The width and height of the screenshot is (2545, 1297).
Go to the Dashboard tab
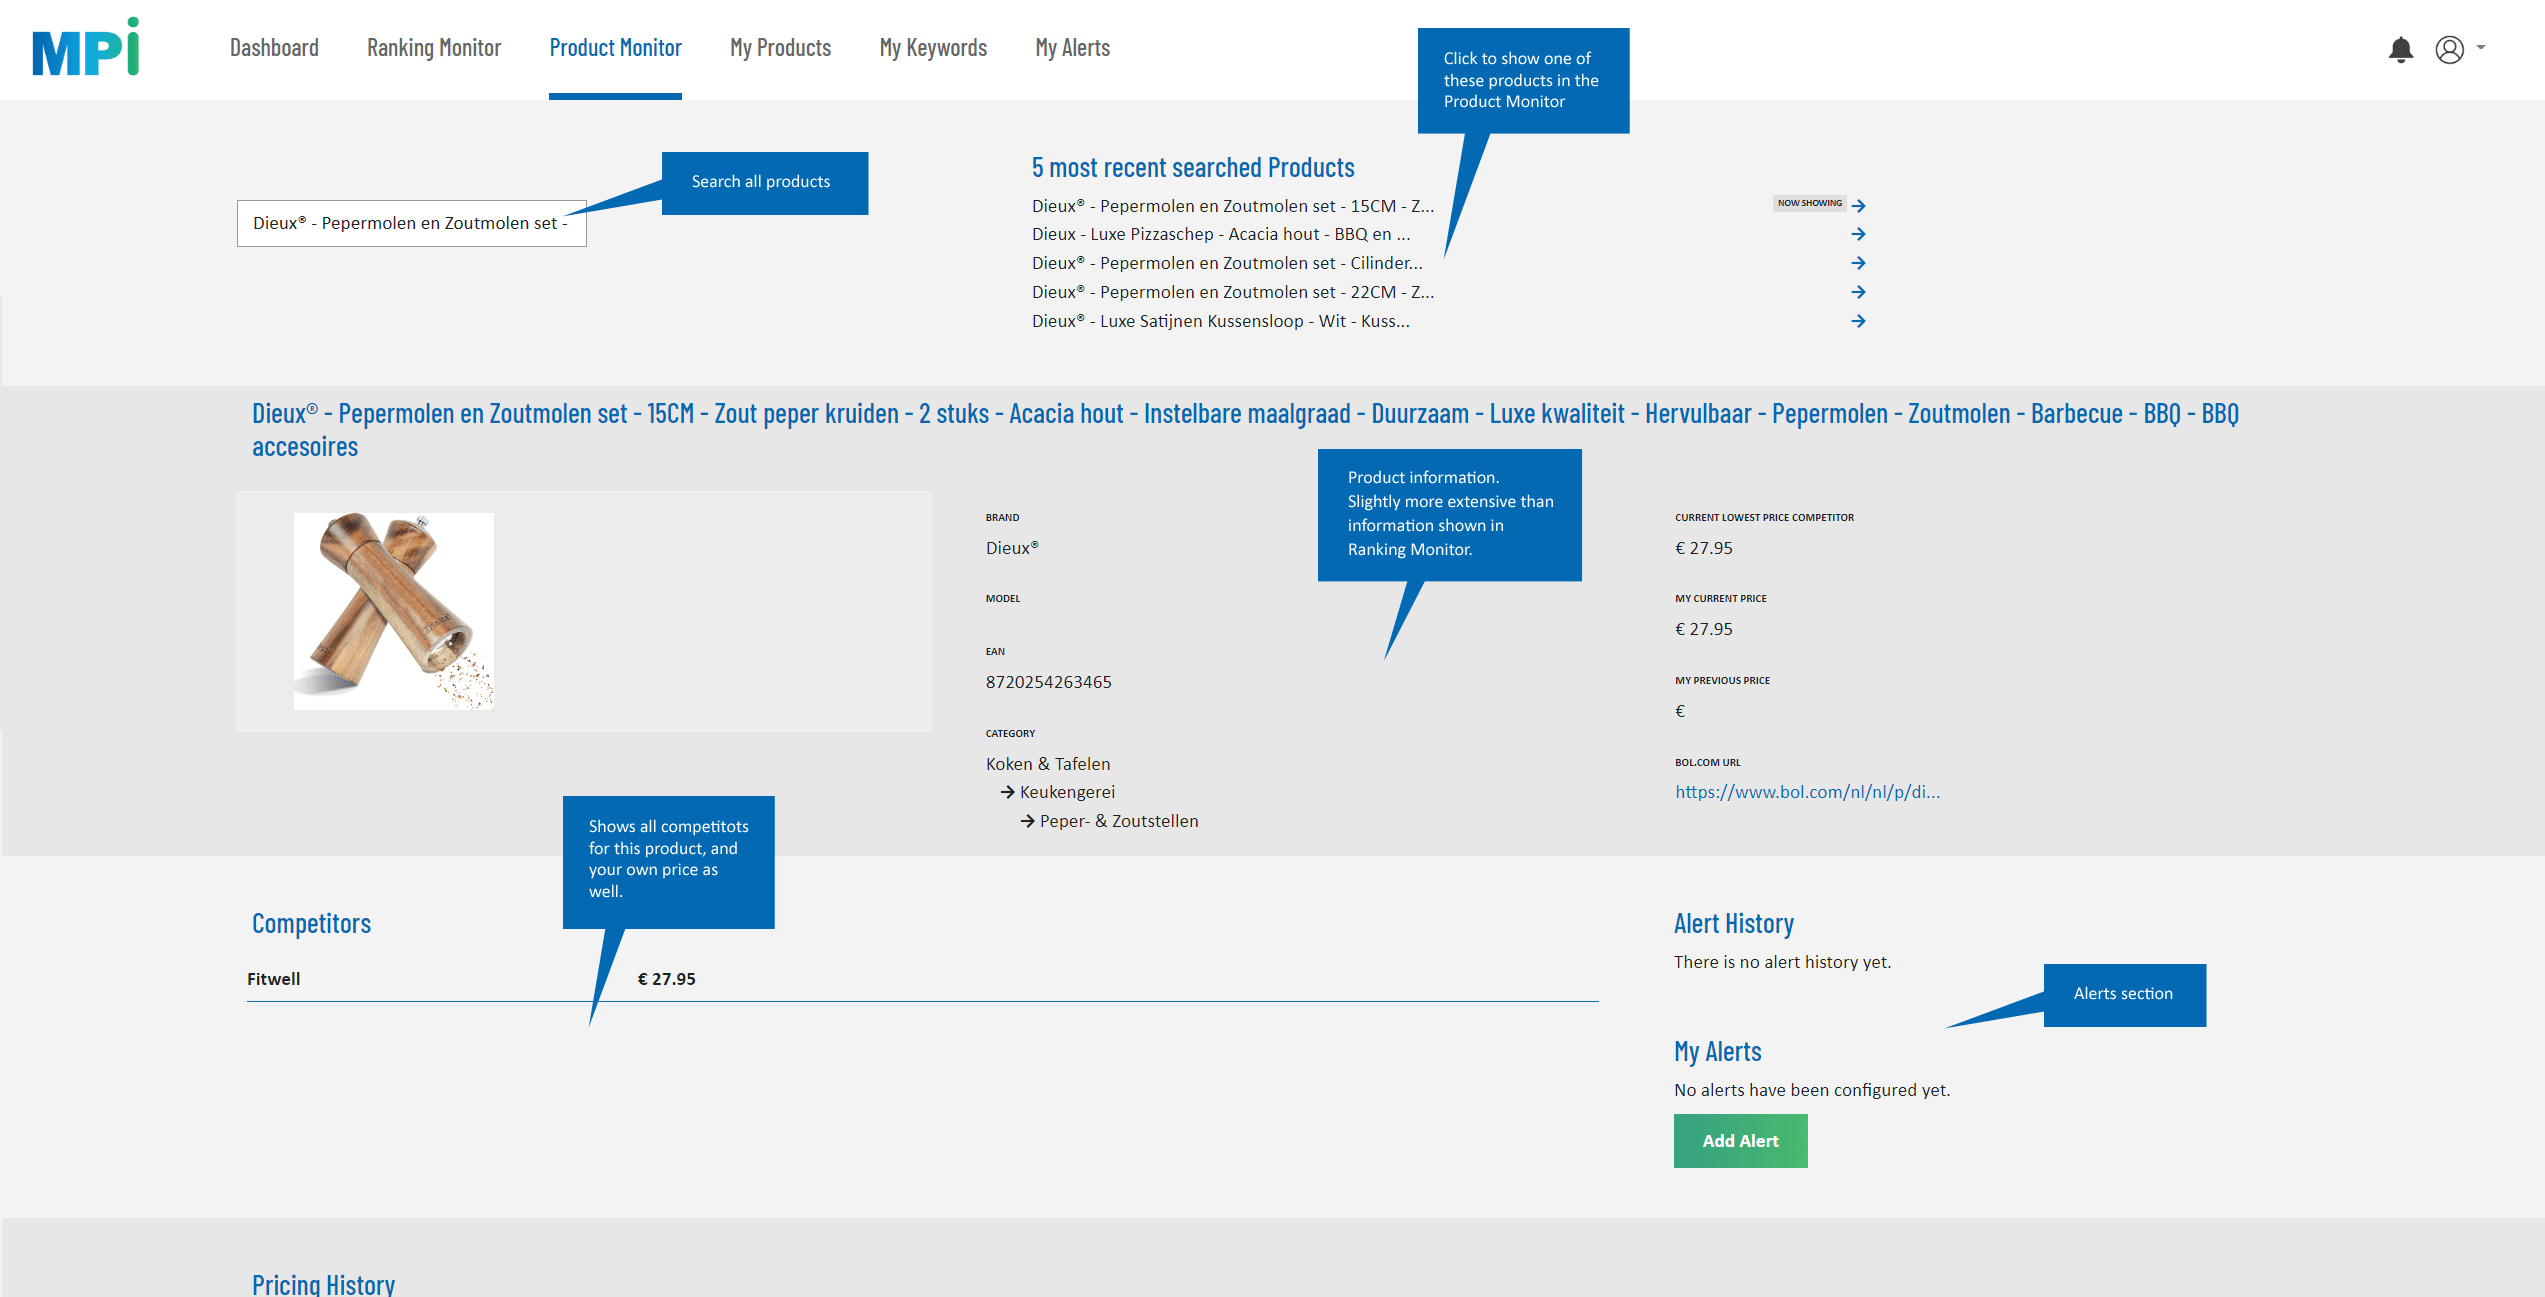click(274, 48)
